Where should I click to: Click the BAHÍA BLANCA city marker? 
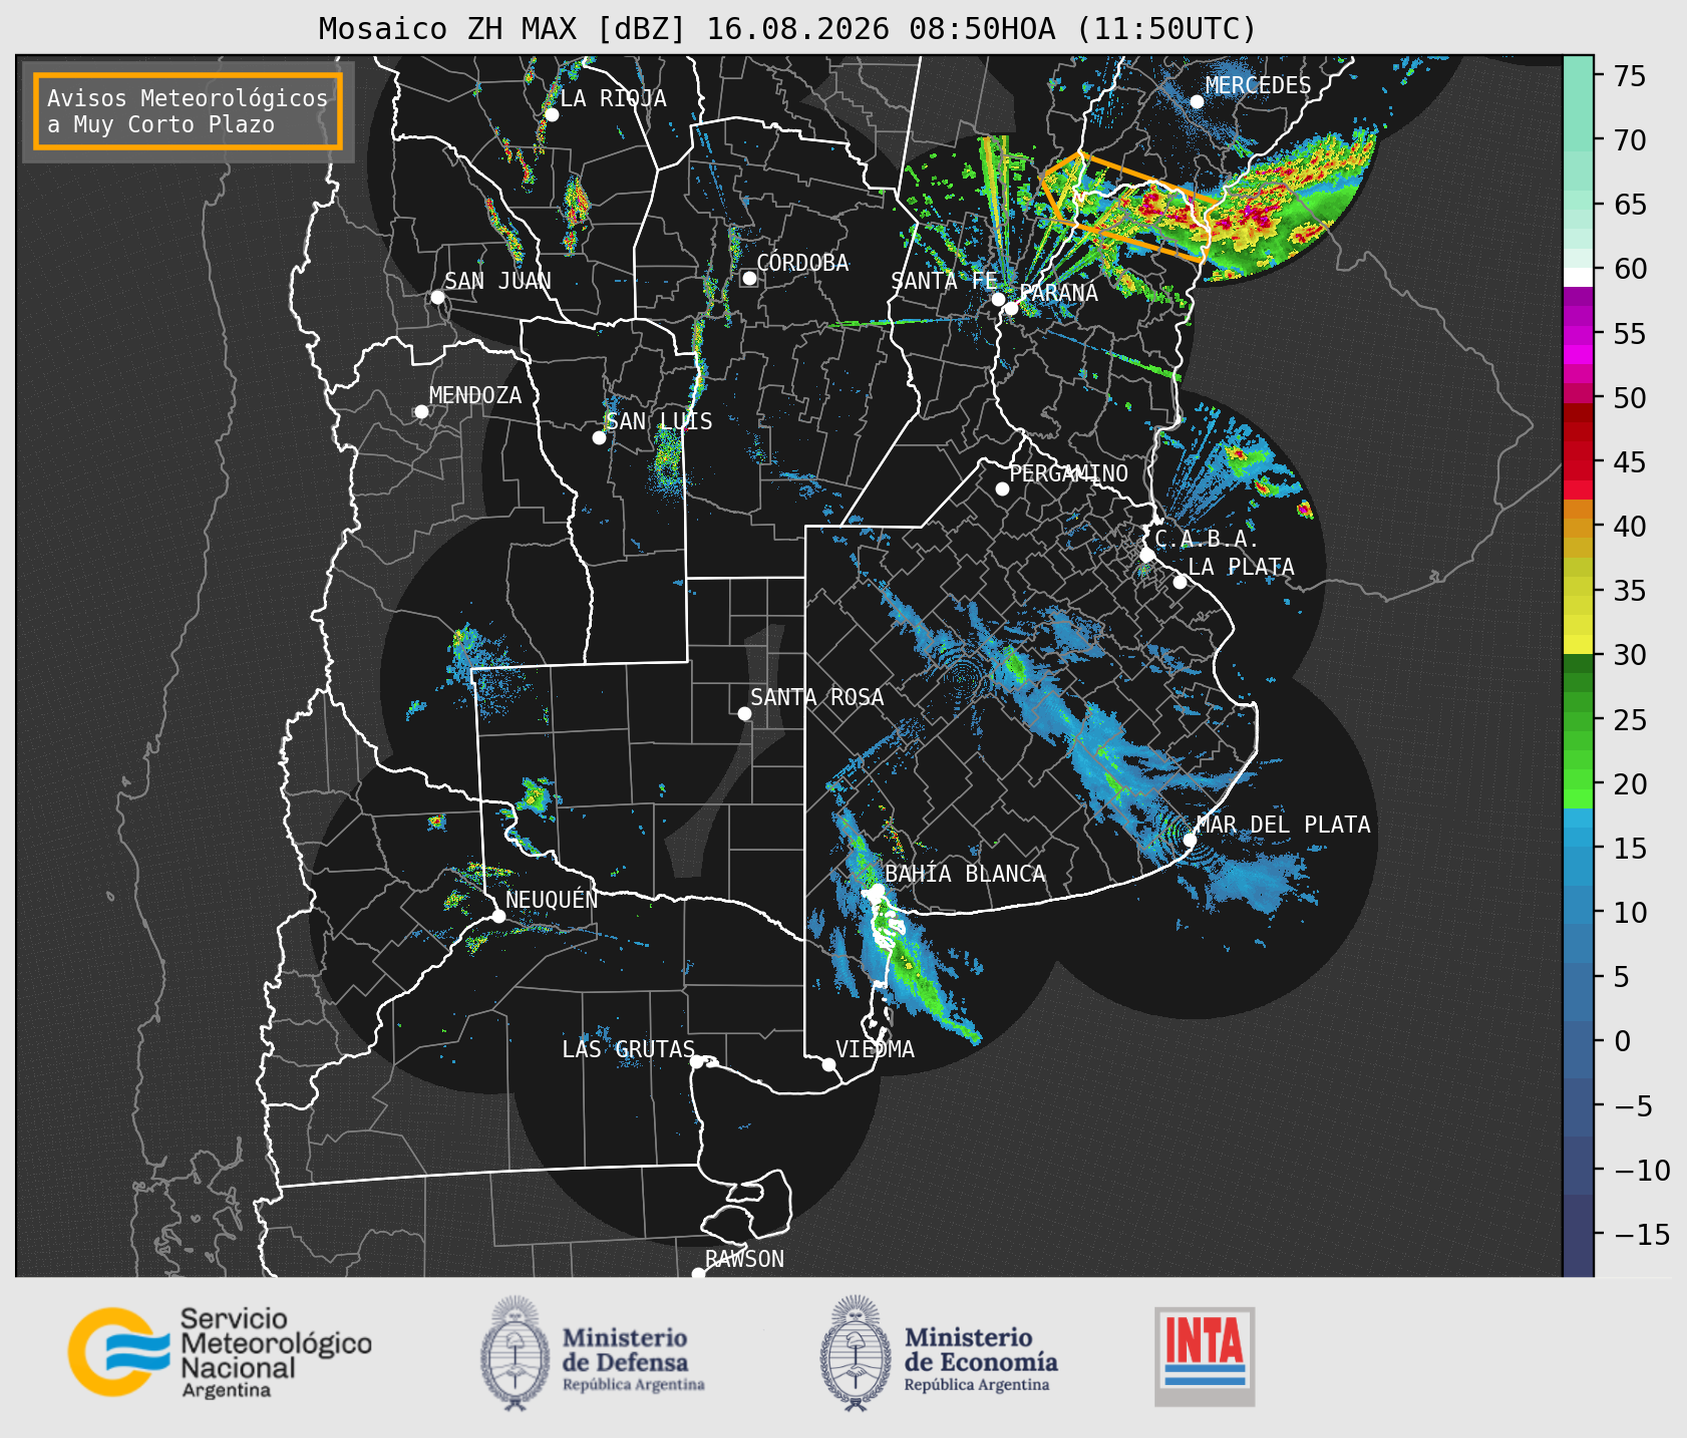click(877, 890)
